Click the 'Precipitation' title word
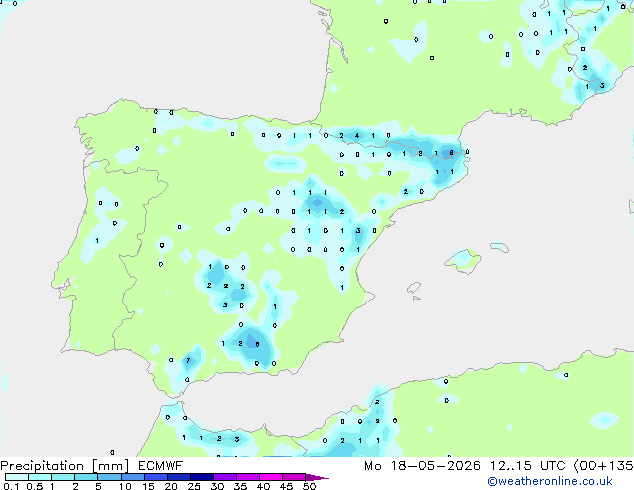Image resolution: width=634 pixels, height=490 pixels. 44,466
